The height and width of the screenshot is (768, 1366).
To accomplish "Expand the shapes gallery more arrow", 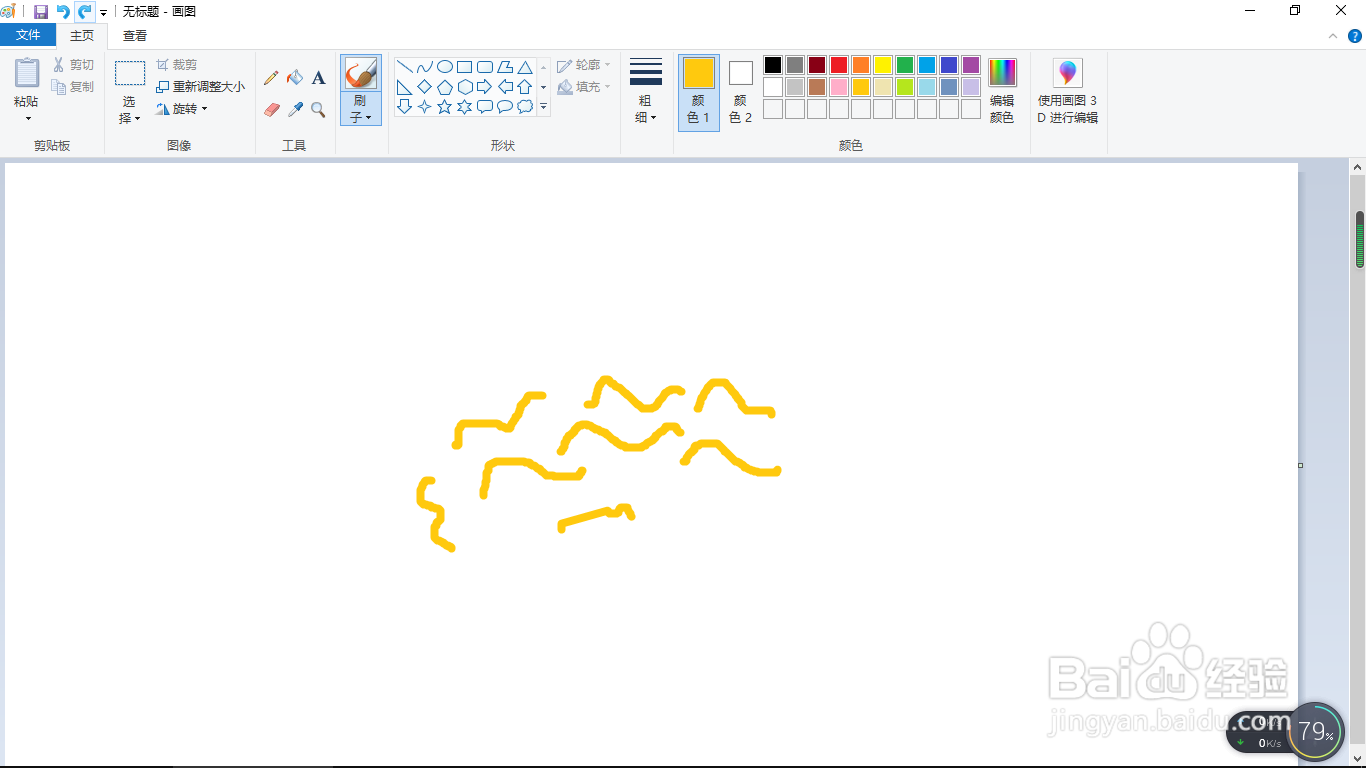I will click(544, 106).
